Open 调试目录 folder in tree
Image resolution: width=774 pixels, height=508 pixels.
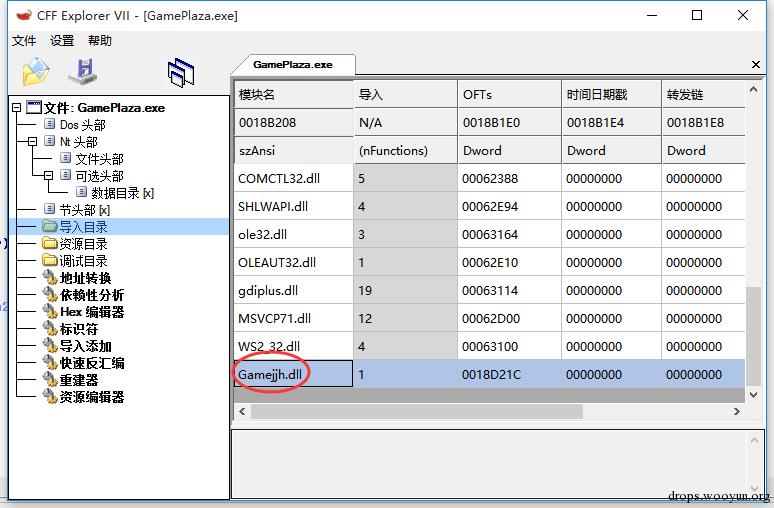tap(83, 261)
